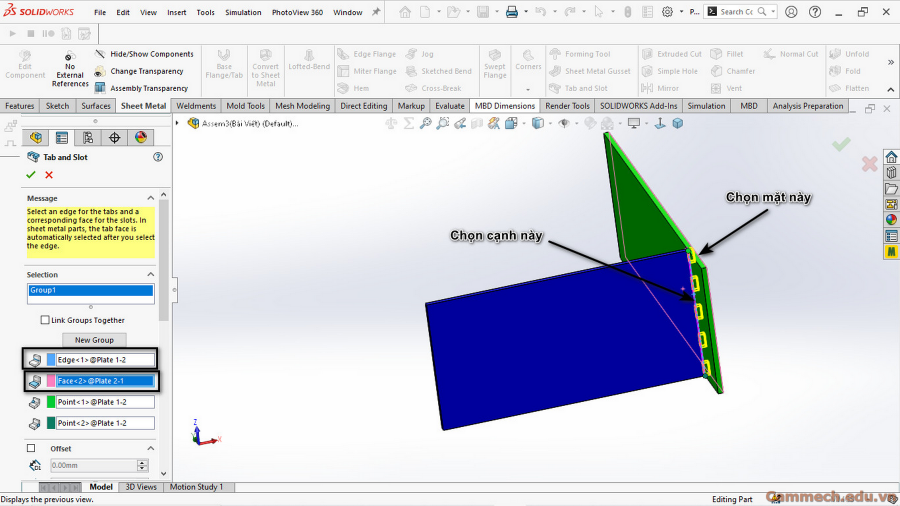Click the No External References button
The width and height of the screenshot is (900, 506).
click(x=70, y=69)
